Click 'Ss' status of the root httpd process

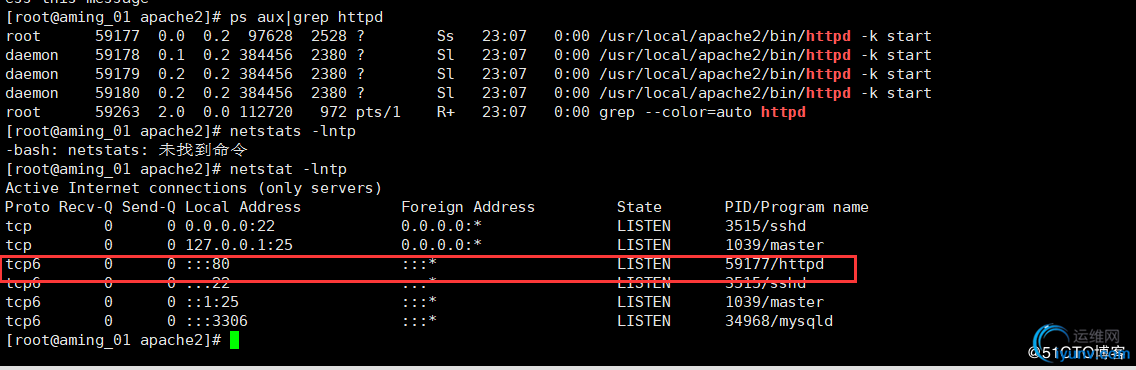point(446,36)
